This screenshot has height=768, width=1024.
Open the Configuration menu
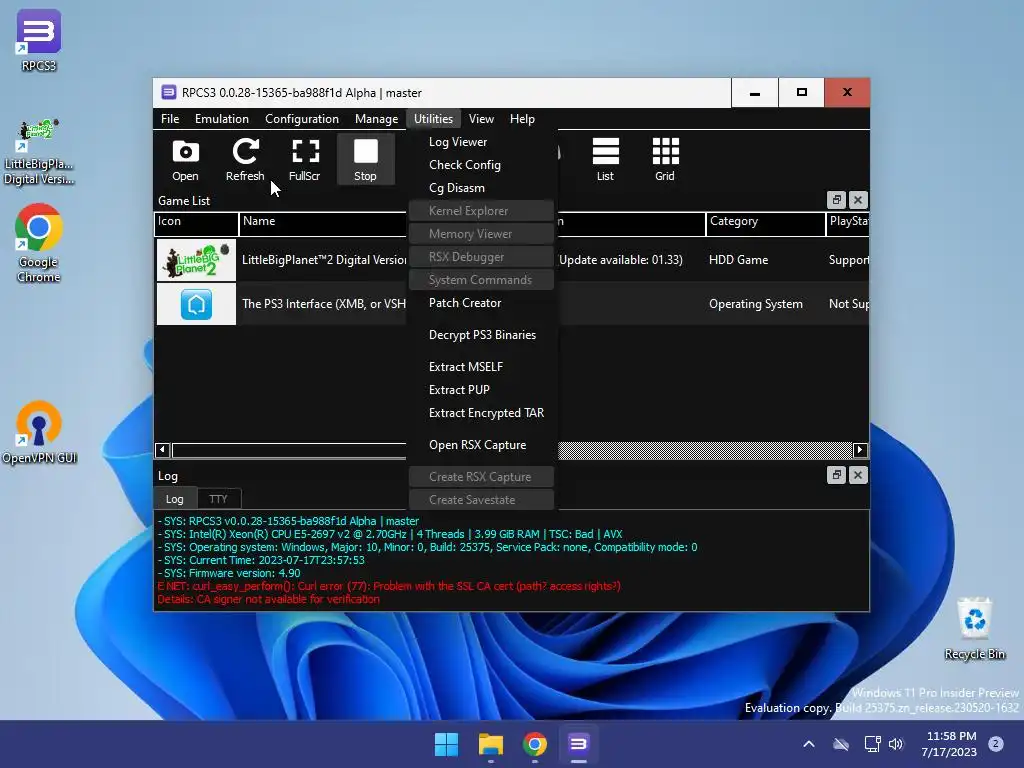click(x=302, y=119)
